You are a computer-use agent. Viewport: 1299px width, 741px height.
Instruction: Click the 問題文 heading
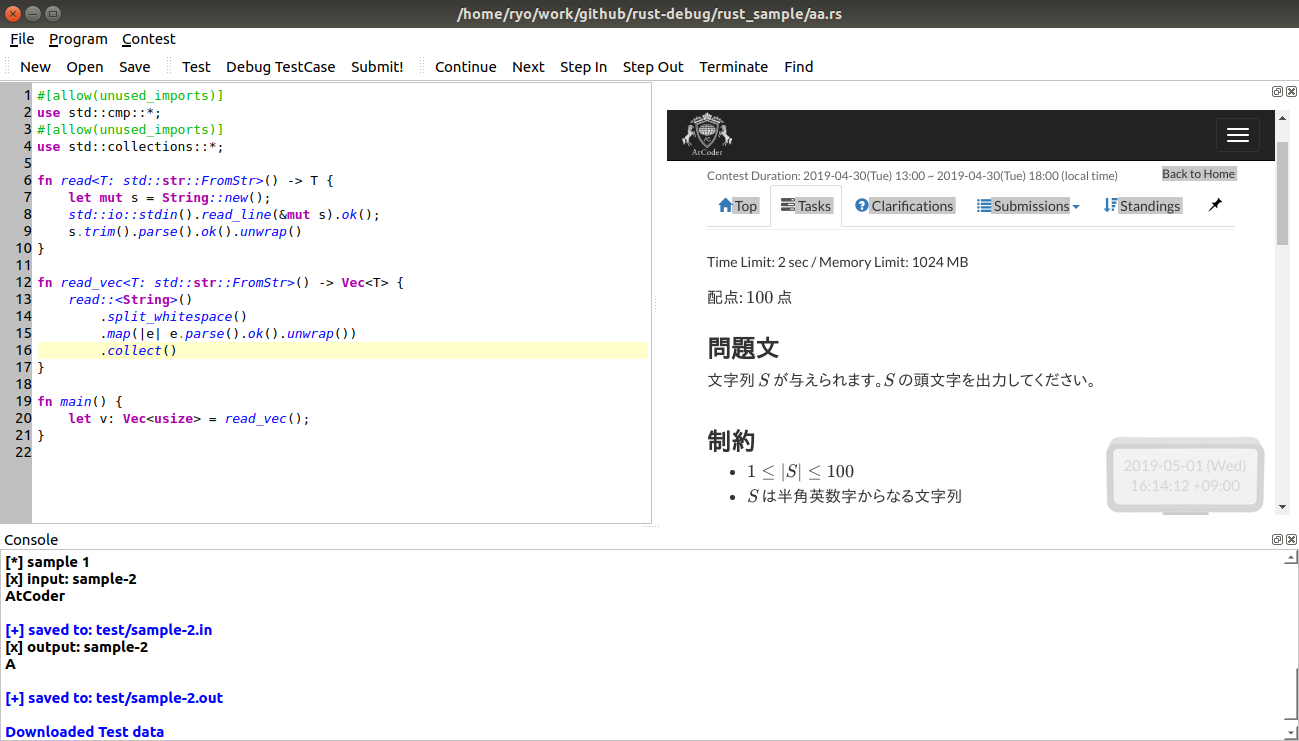(743, 348)
